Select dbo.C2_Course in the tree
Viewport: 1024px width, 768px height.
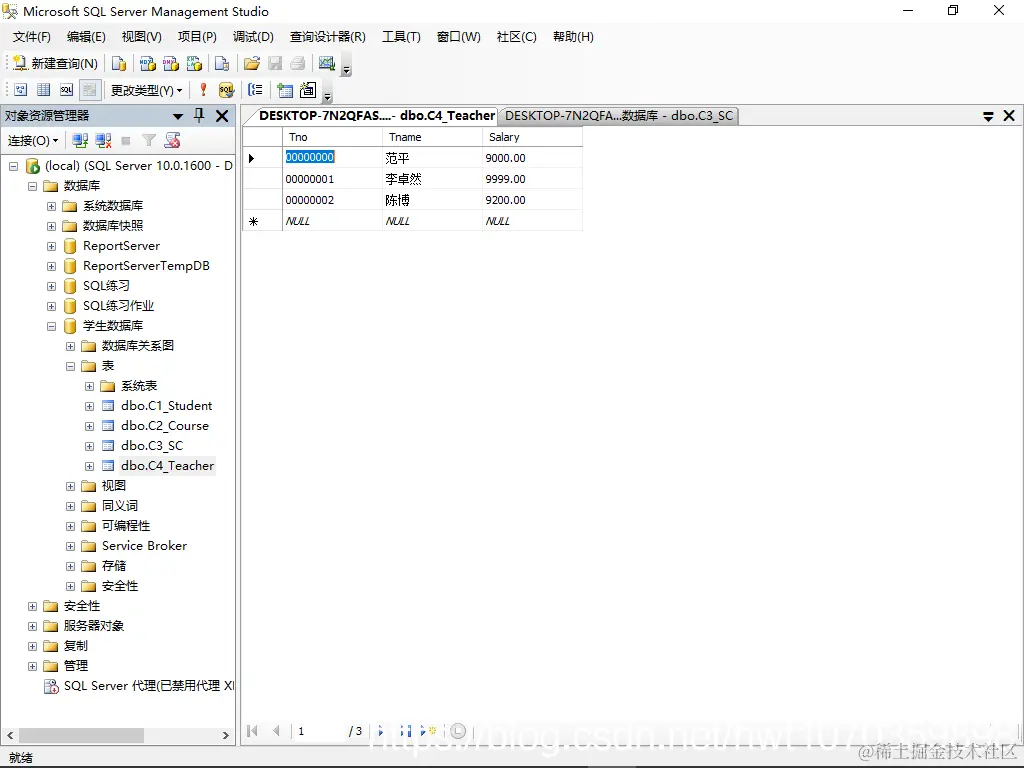point(165,426)
